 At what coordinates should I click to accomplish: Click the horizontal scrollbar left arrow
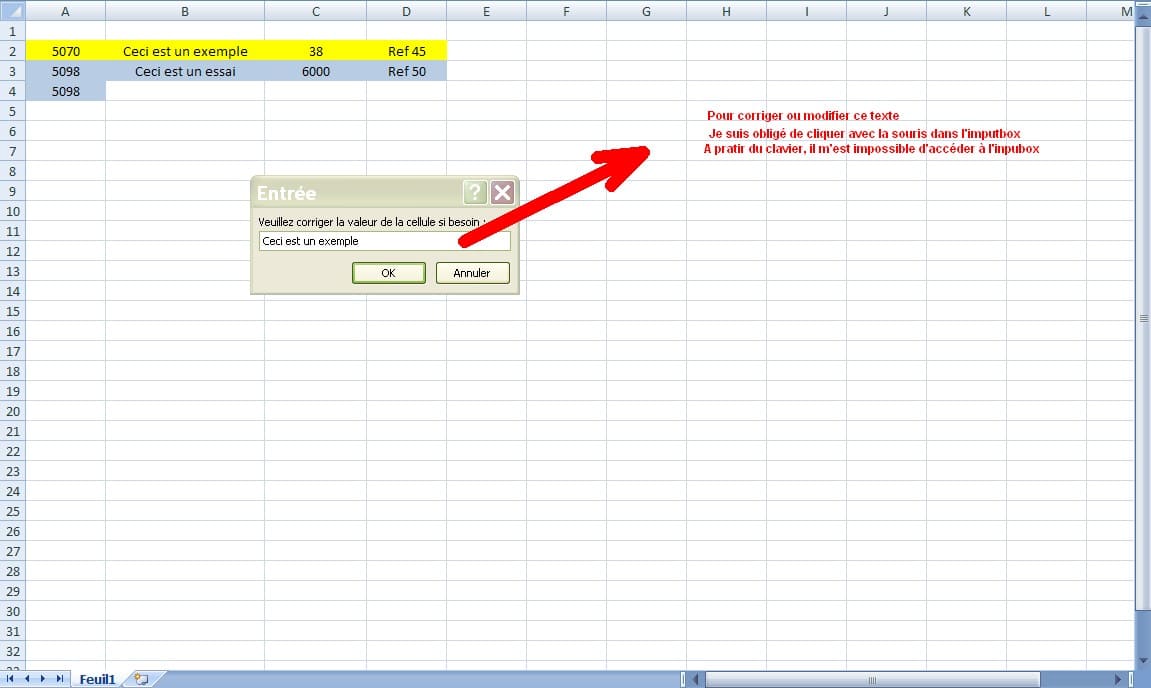coord(696,679)
